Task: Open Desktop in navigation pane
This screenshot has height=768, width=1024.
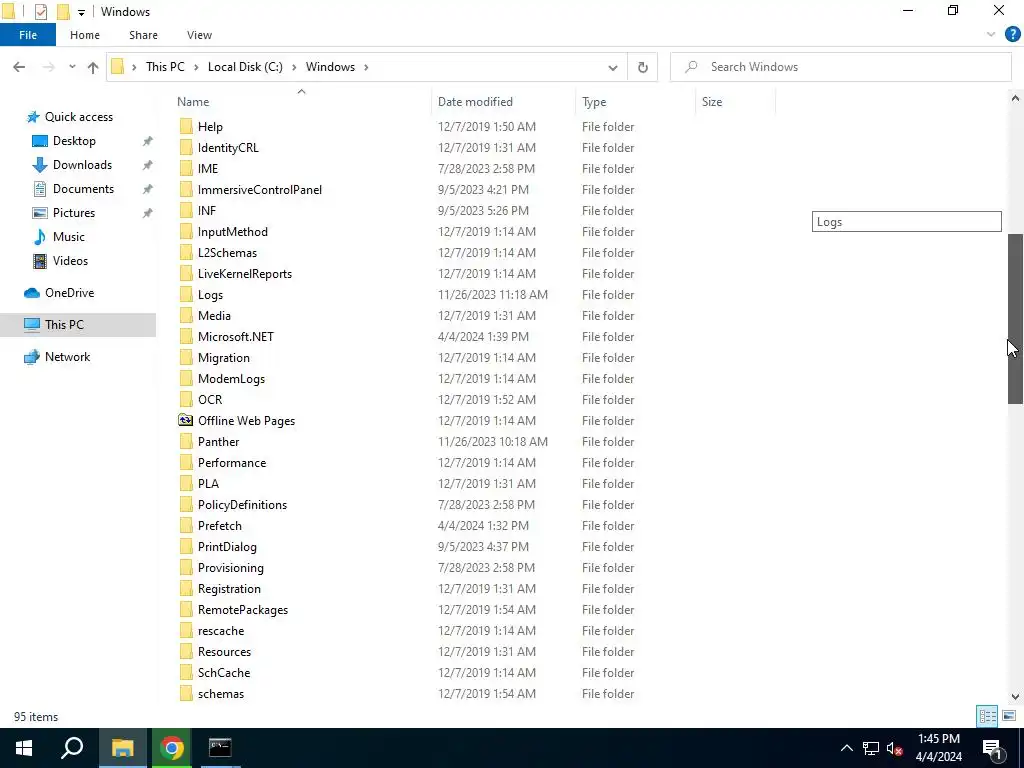Action: point(74,141)
